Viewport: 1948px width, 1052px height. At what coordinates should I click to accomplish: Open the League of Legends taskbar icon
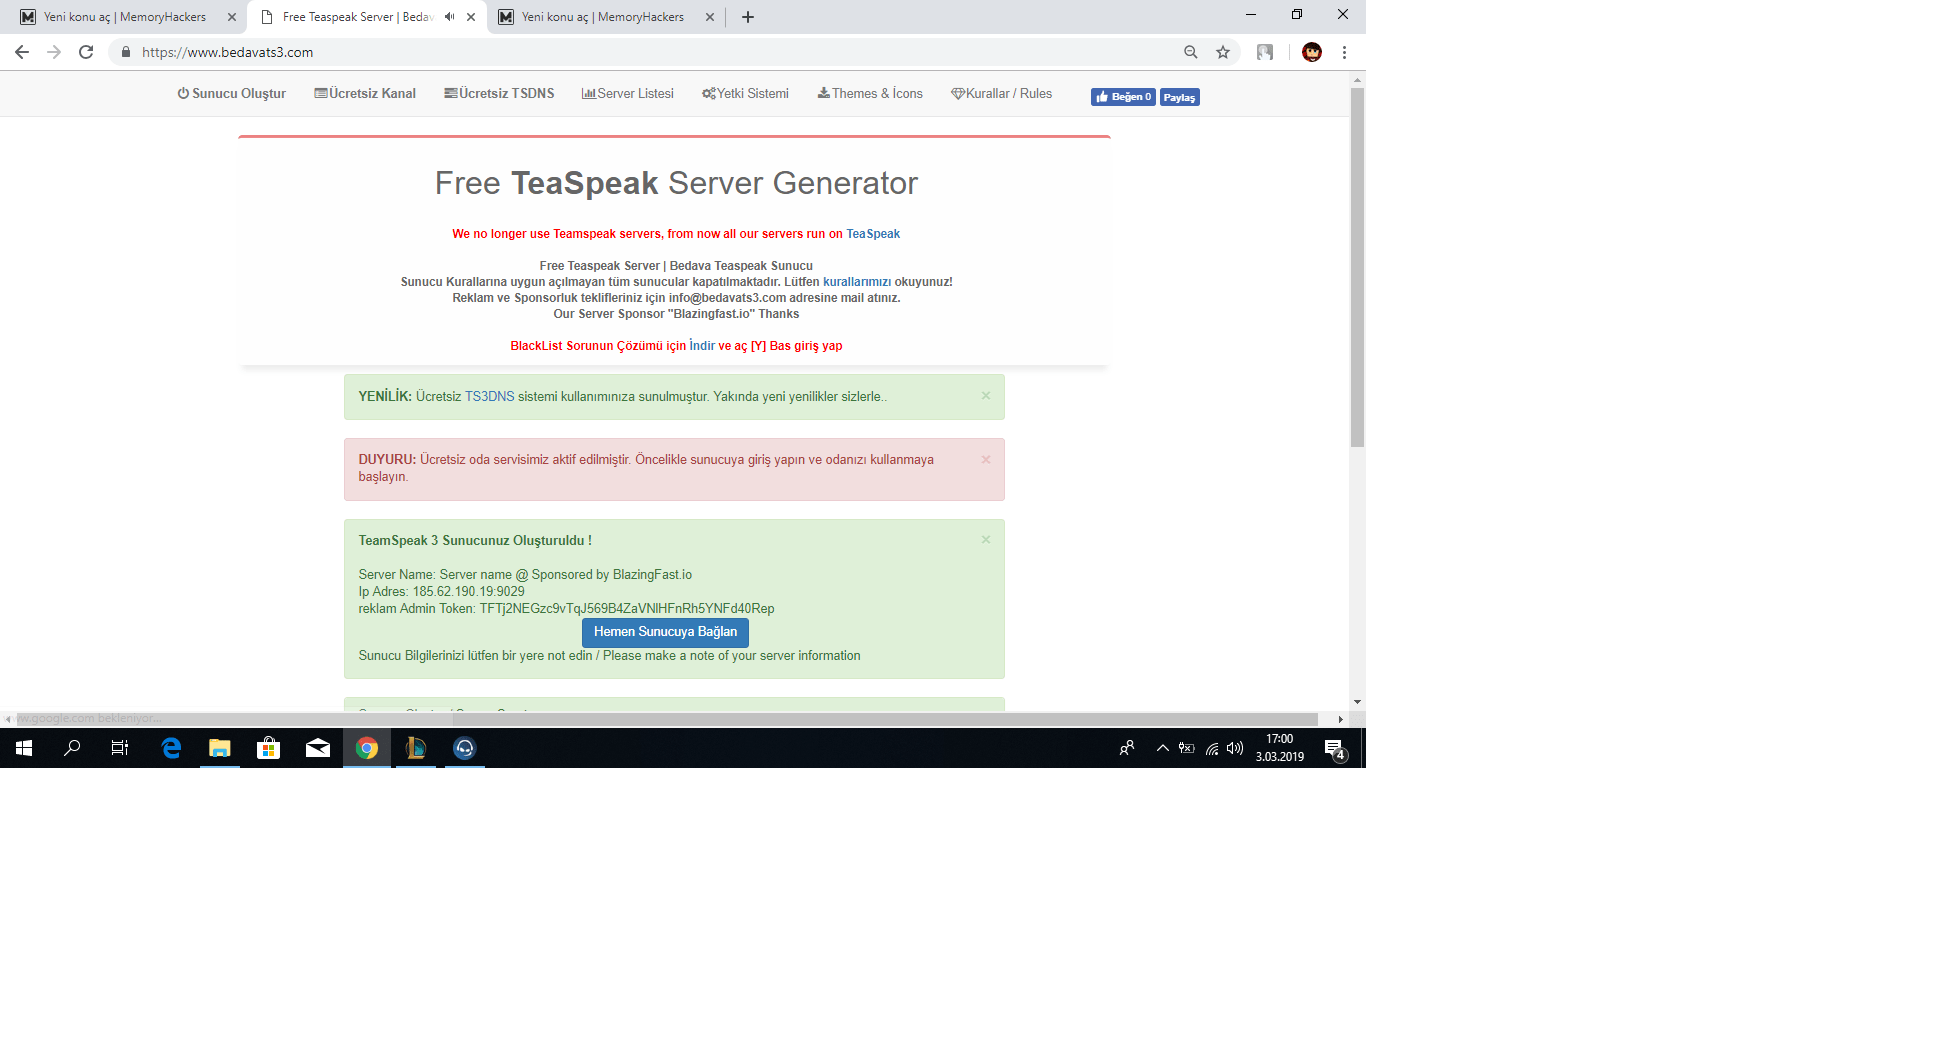(416, 748)
